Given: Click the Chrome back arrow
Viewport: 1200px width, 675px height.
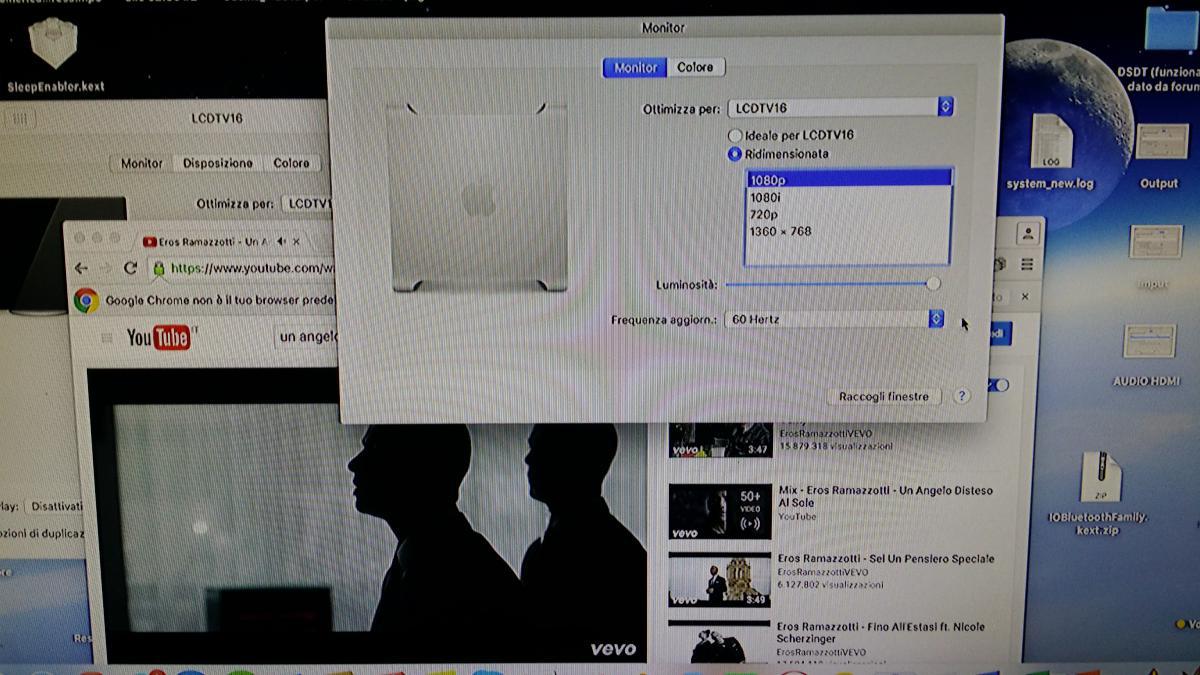Looking at the screenshot, I should tap(81, 268).
